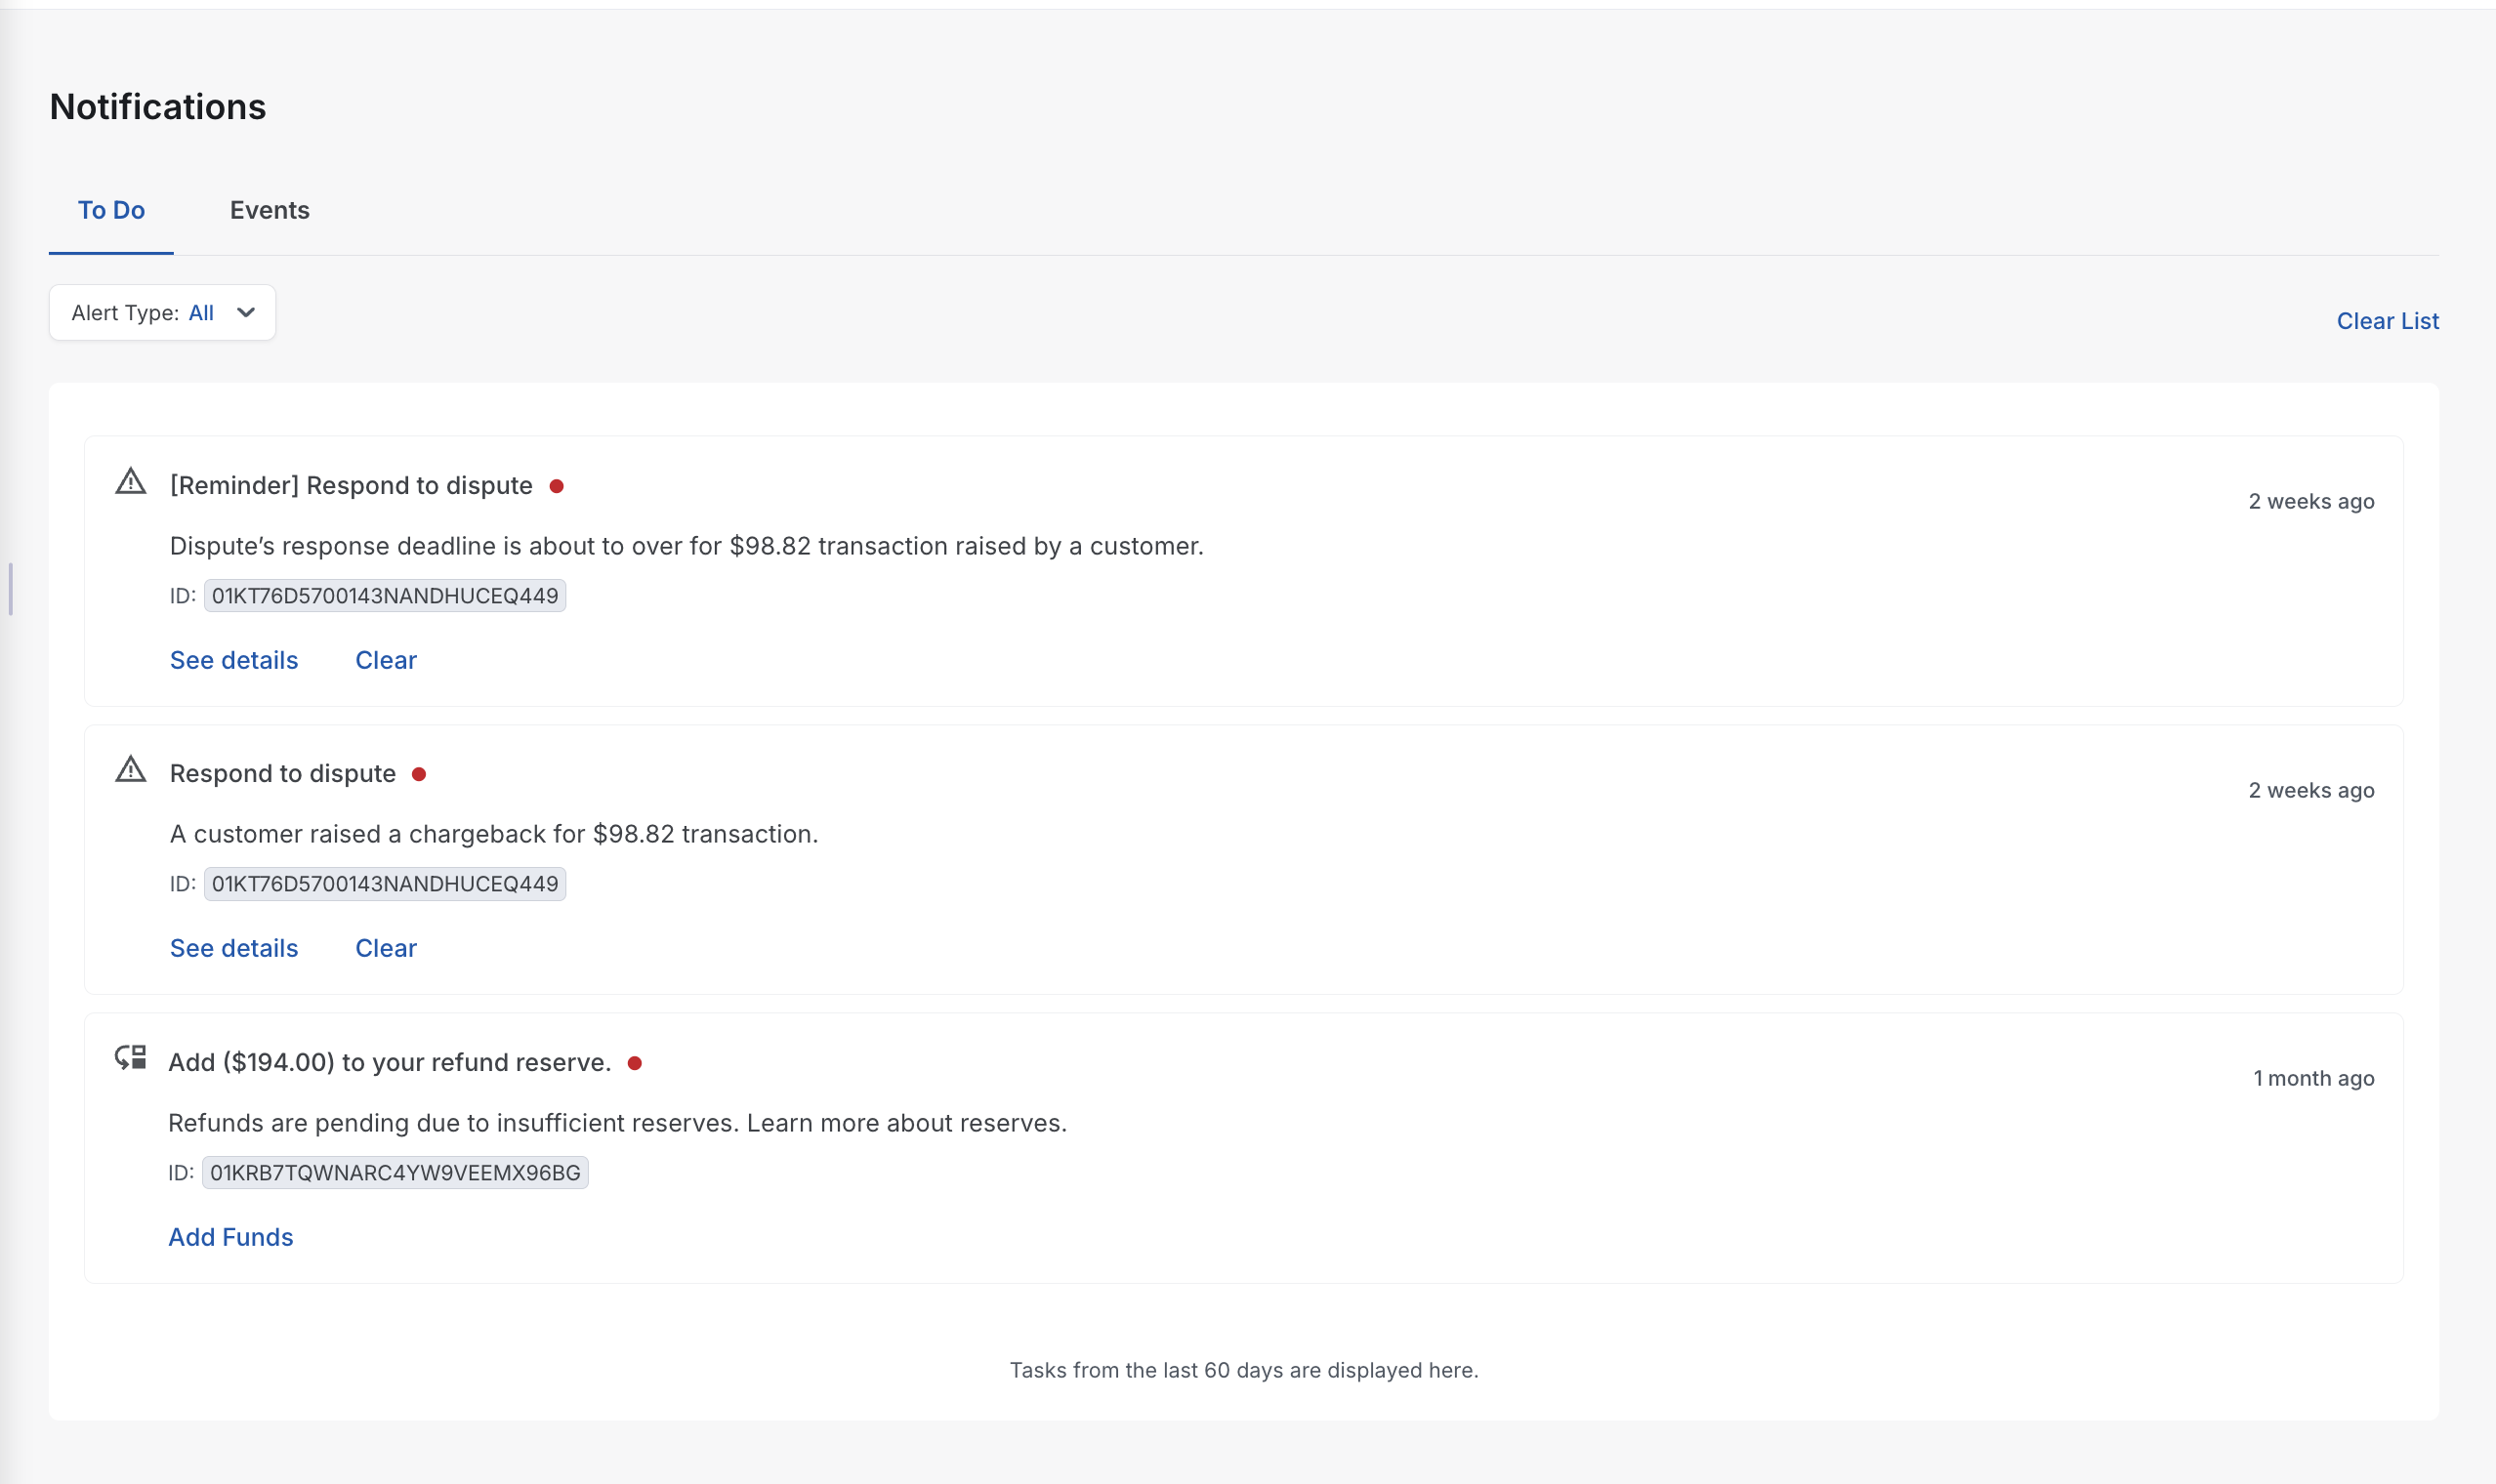Switch to the To Do tab
2496x1484 pixels.
tap(111, 210)
